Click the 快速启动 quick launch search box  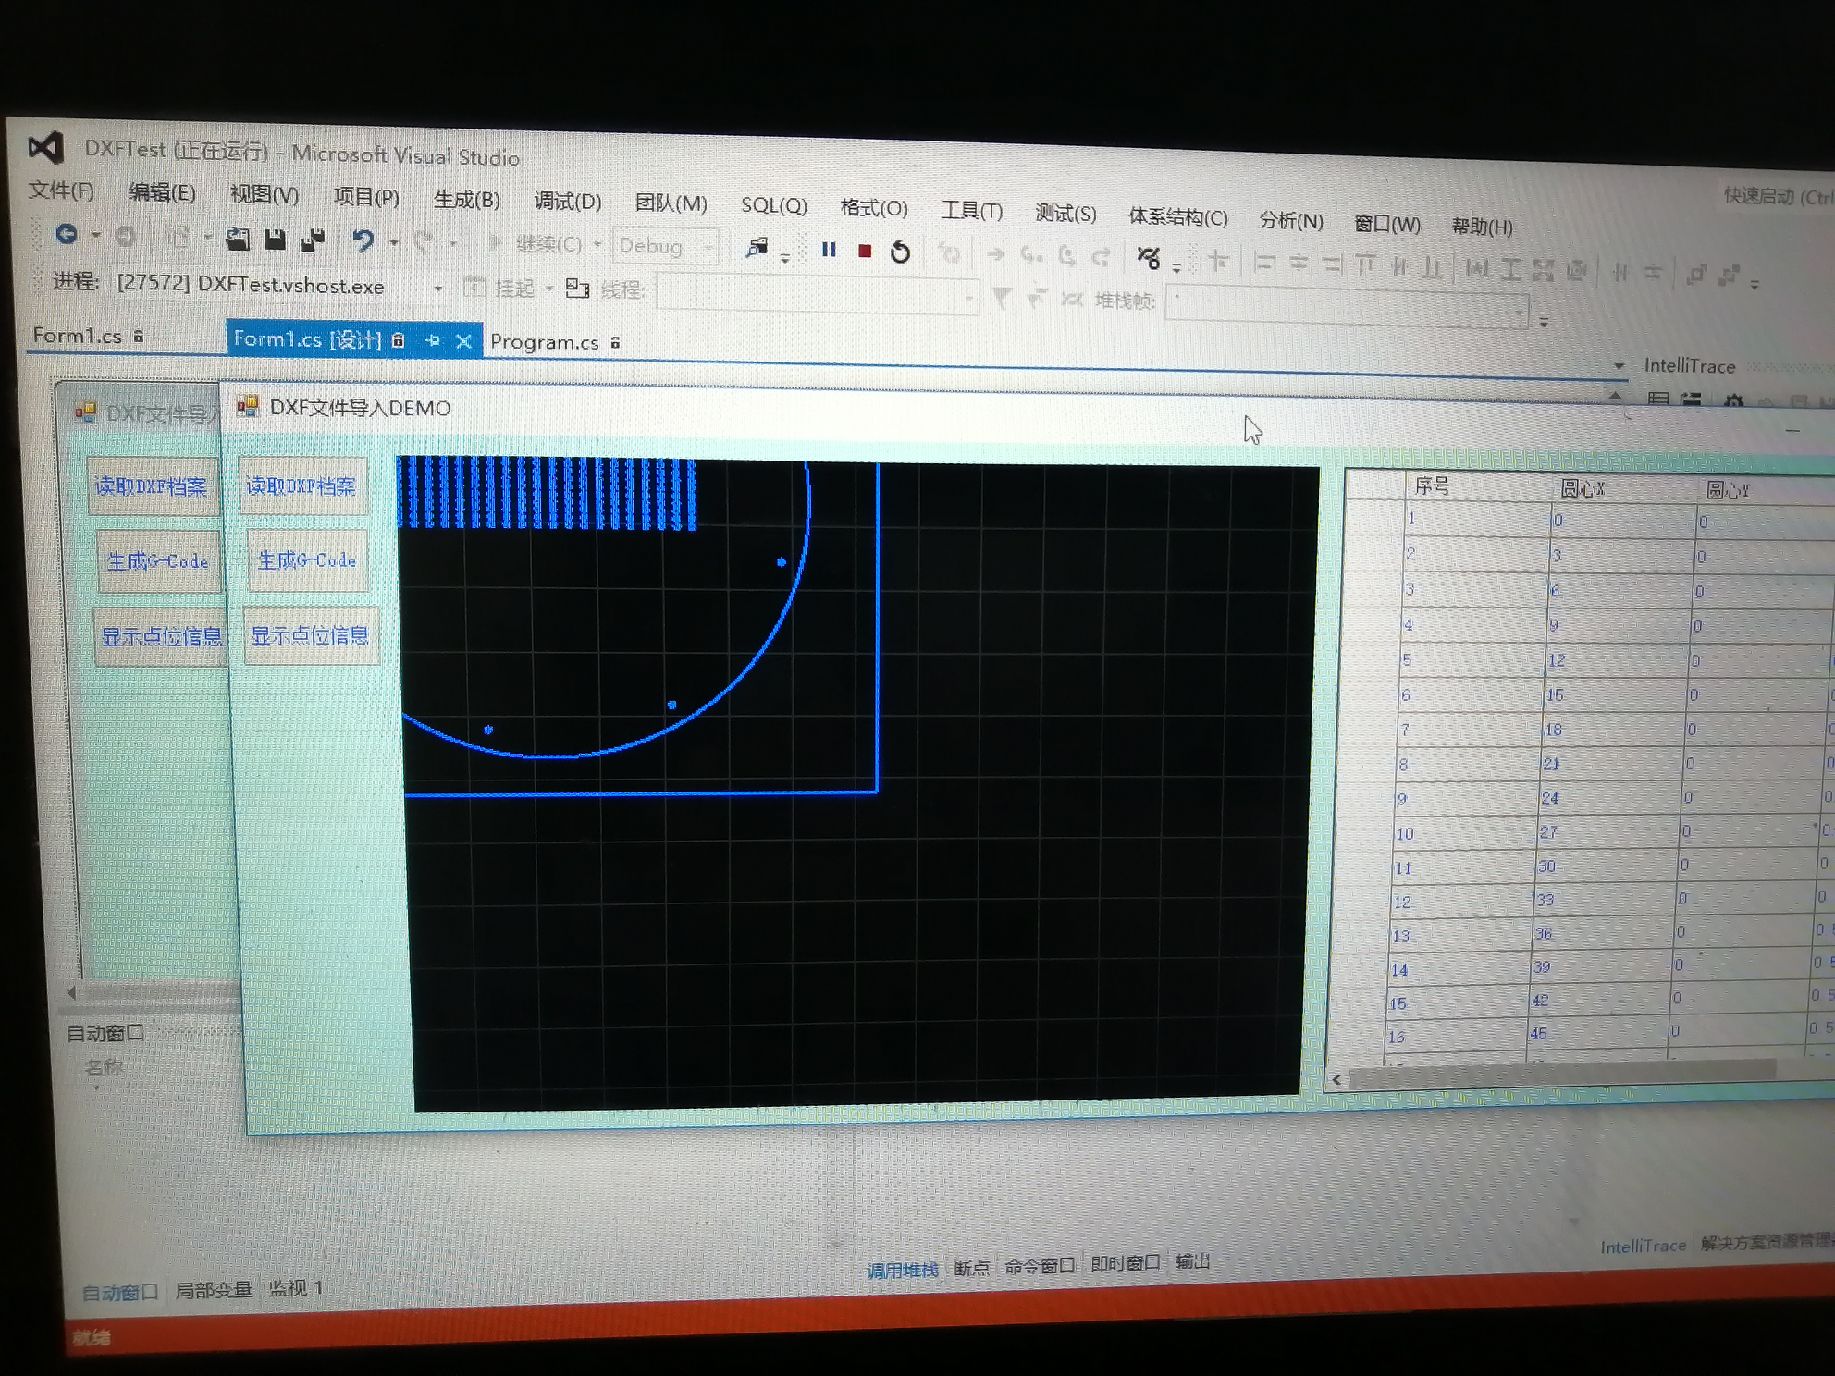[1777, 196]
